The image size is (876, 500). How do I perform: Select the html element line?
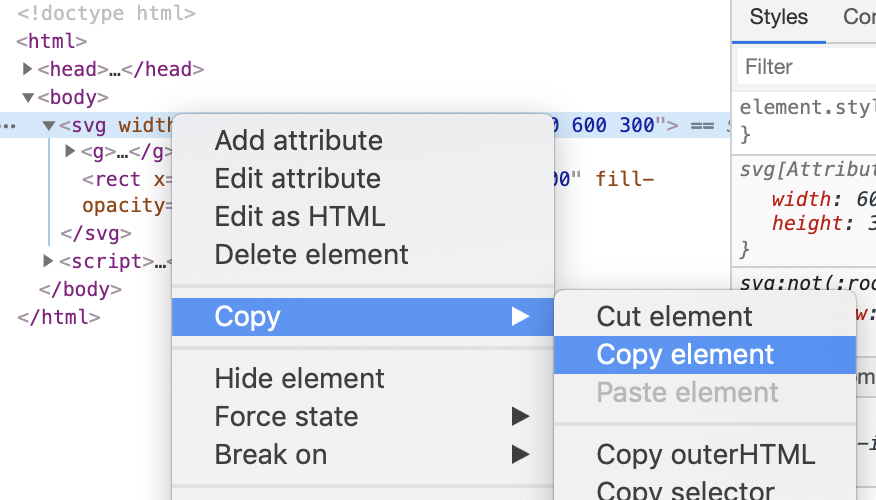coord(52,42)
